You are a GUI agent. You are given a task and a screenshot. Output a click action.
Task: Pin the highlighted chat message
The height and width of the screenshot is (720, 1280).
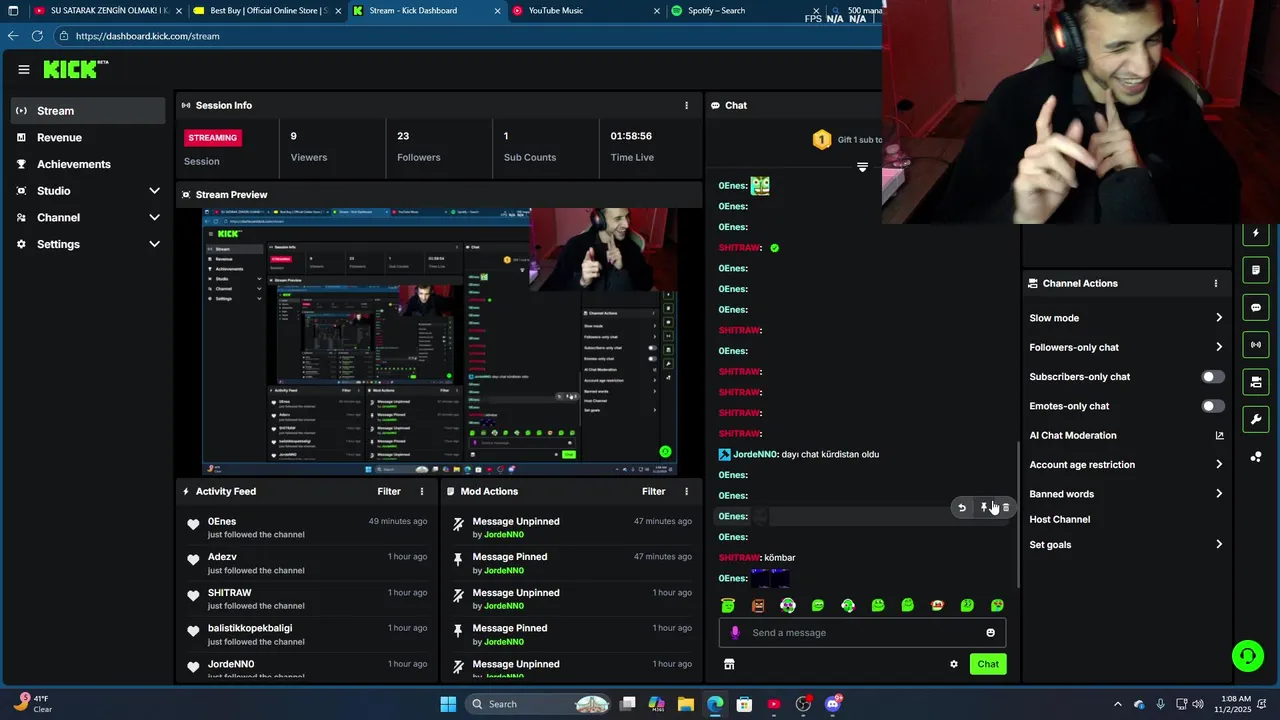984,508
